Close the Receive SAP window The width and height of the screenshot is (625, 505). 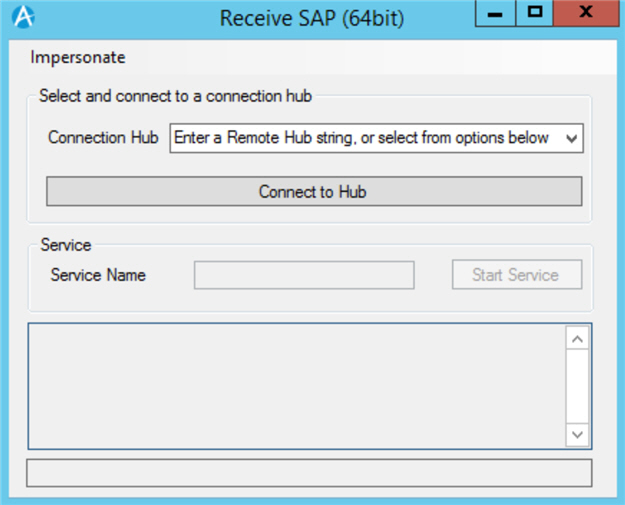pos(586,13)
